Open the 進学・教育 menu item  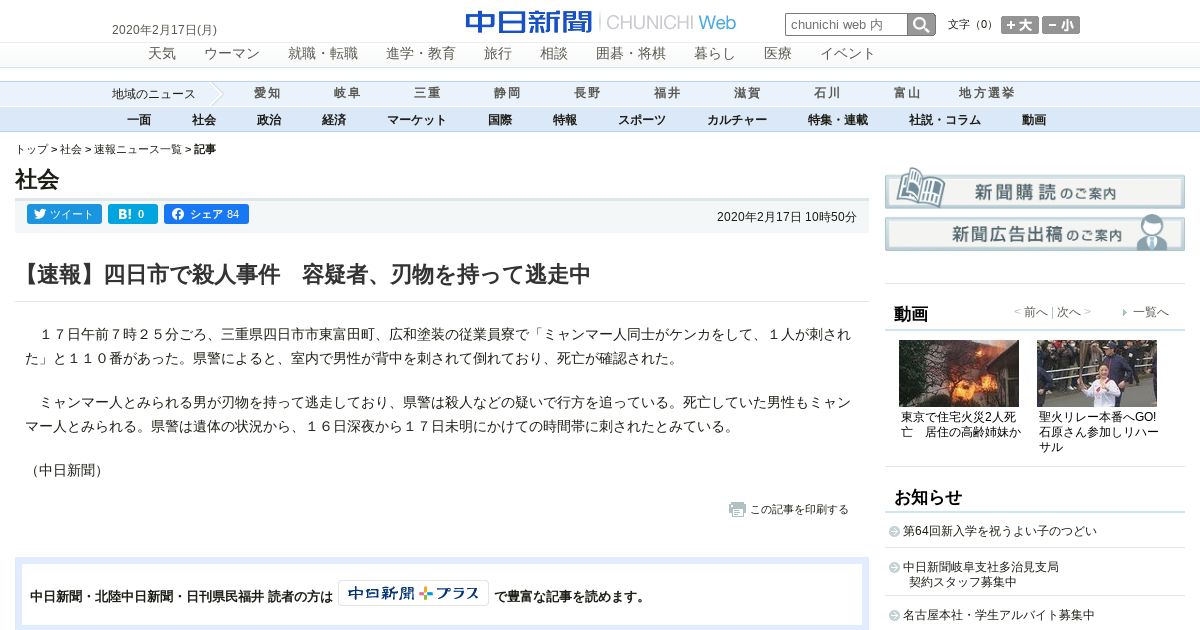coord(421,54)
